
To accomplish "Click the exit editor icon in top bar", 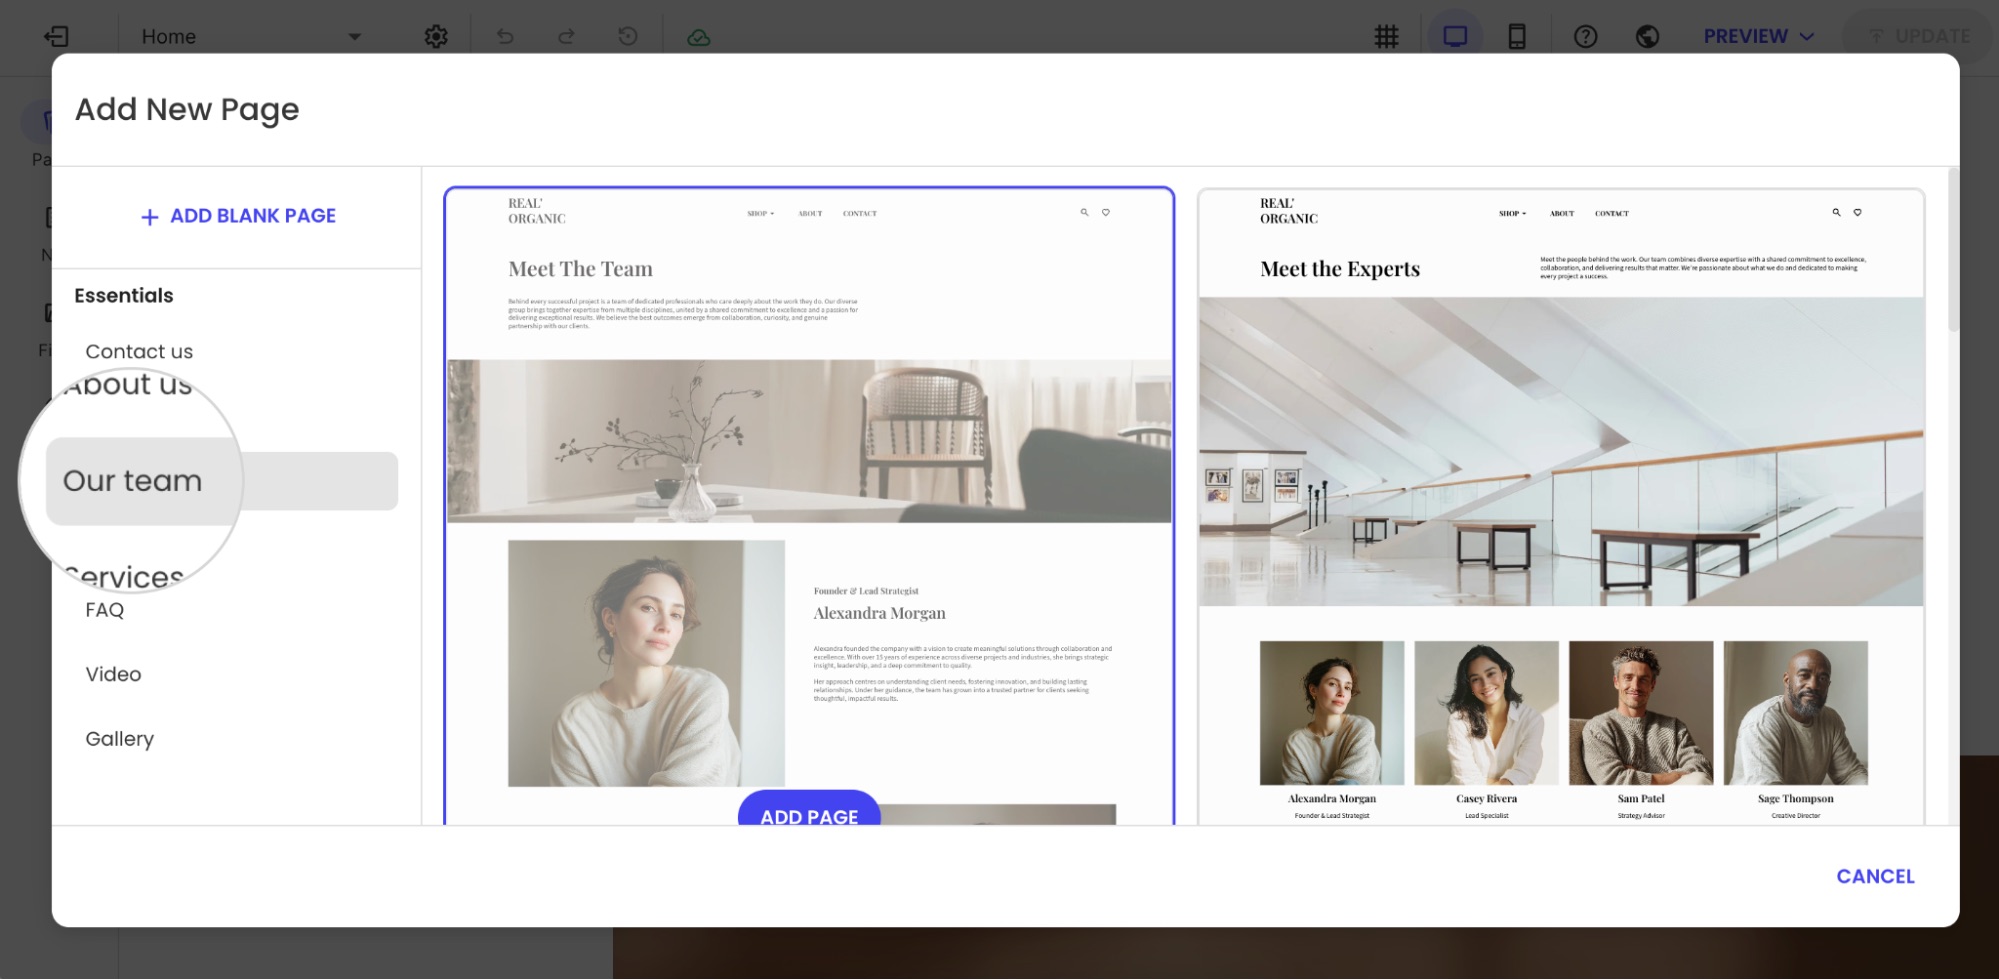I will 56,36.
